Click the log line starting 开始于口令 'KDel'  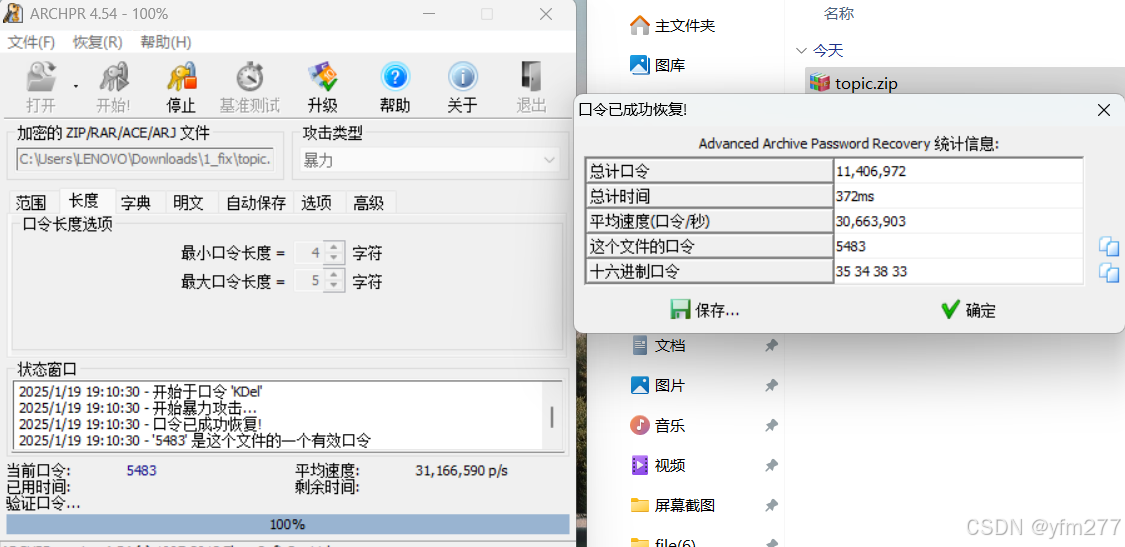(x=141, y=391)
